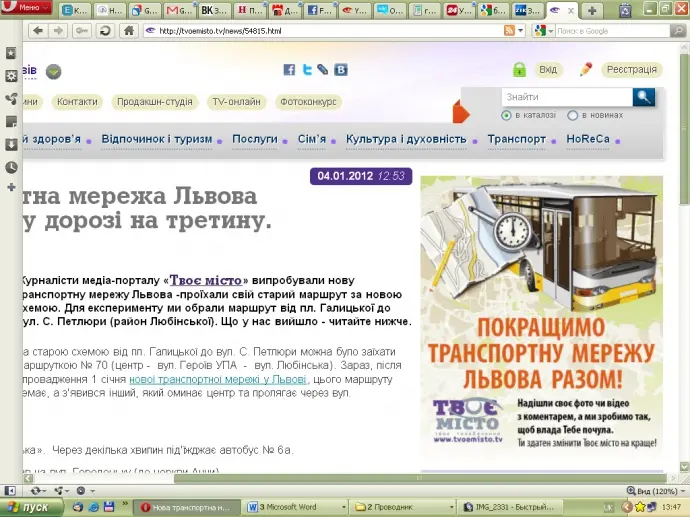Focus the Поиск в Google search field
This screenshot has height=517, width=690.
pyautogui.click(x=613, y=31)
